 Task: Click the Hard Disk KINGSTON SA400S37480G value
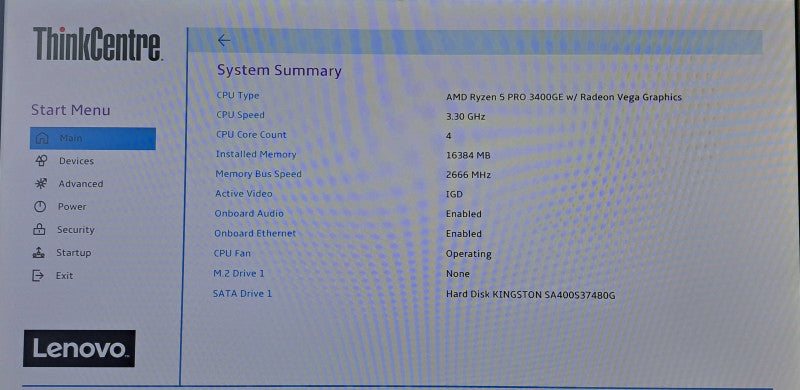click(531, 295)
